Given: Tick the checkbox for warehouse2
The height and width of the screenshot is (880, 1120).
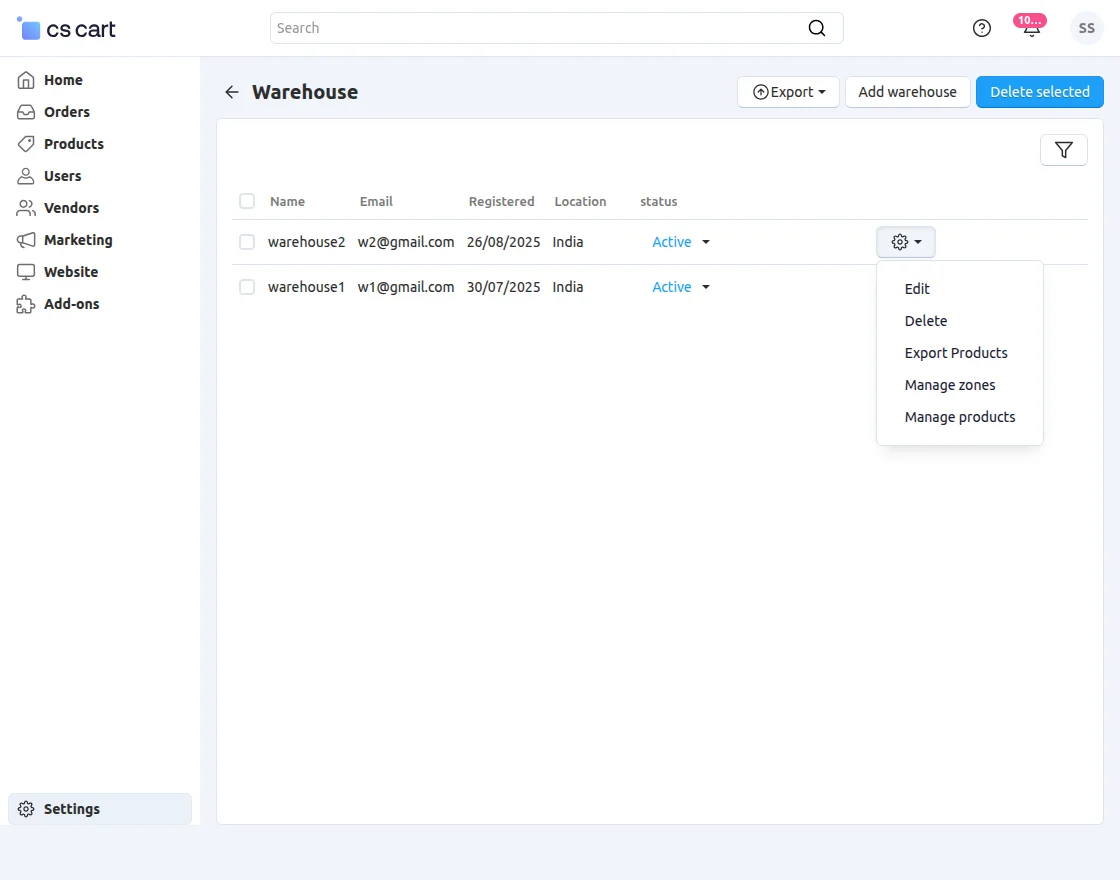Looking at the screenshot, I should point(247,242).
